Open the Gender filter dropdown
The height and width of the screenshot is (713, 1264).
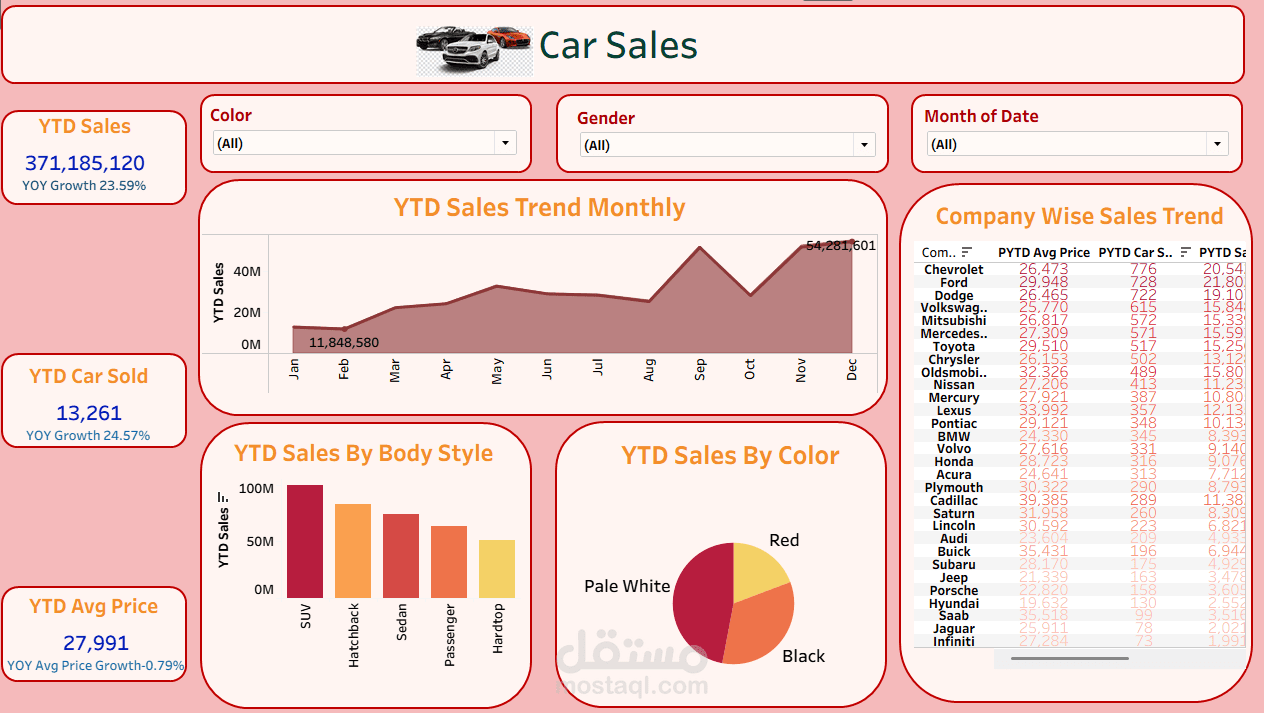point(863,145)
